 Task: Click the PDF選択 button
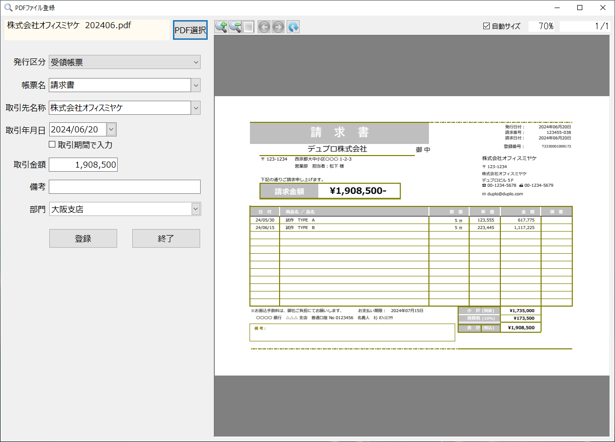coord(190,30)
